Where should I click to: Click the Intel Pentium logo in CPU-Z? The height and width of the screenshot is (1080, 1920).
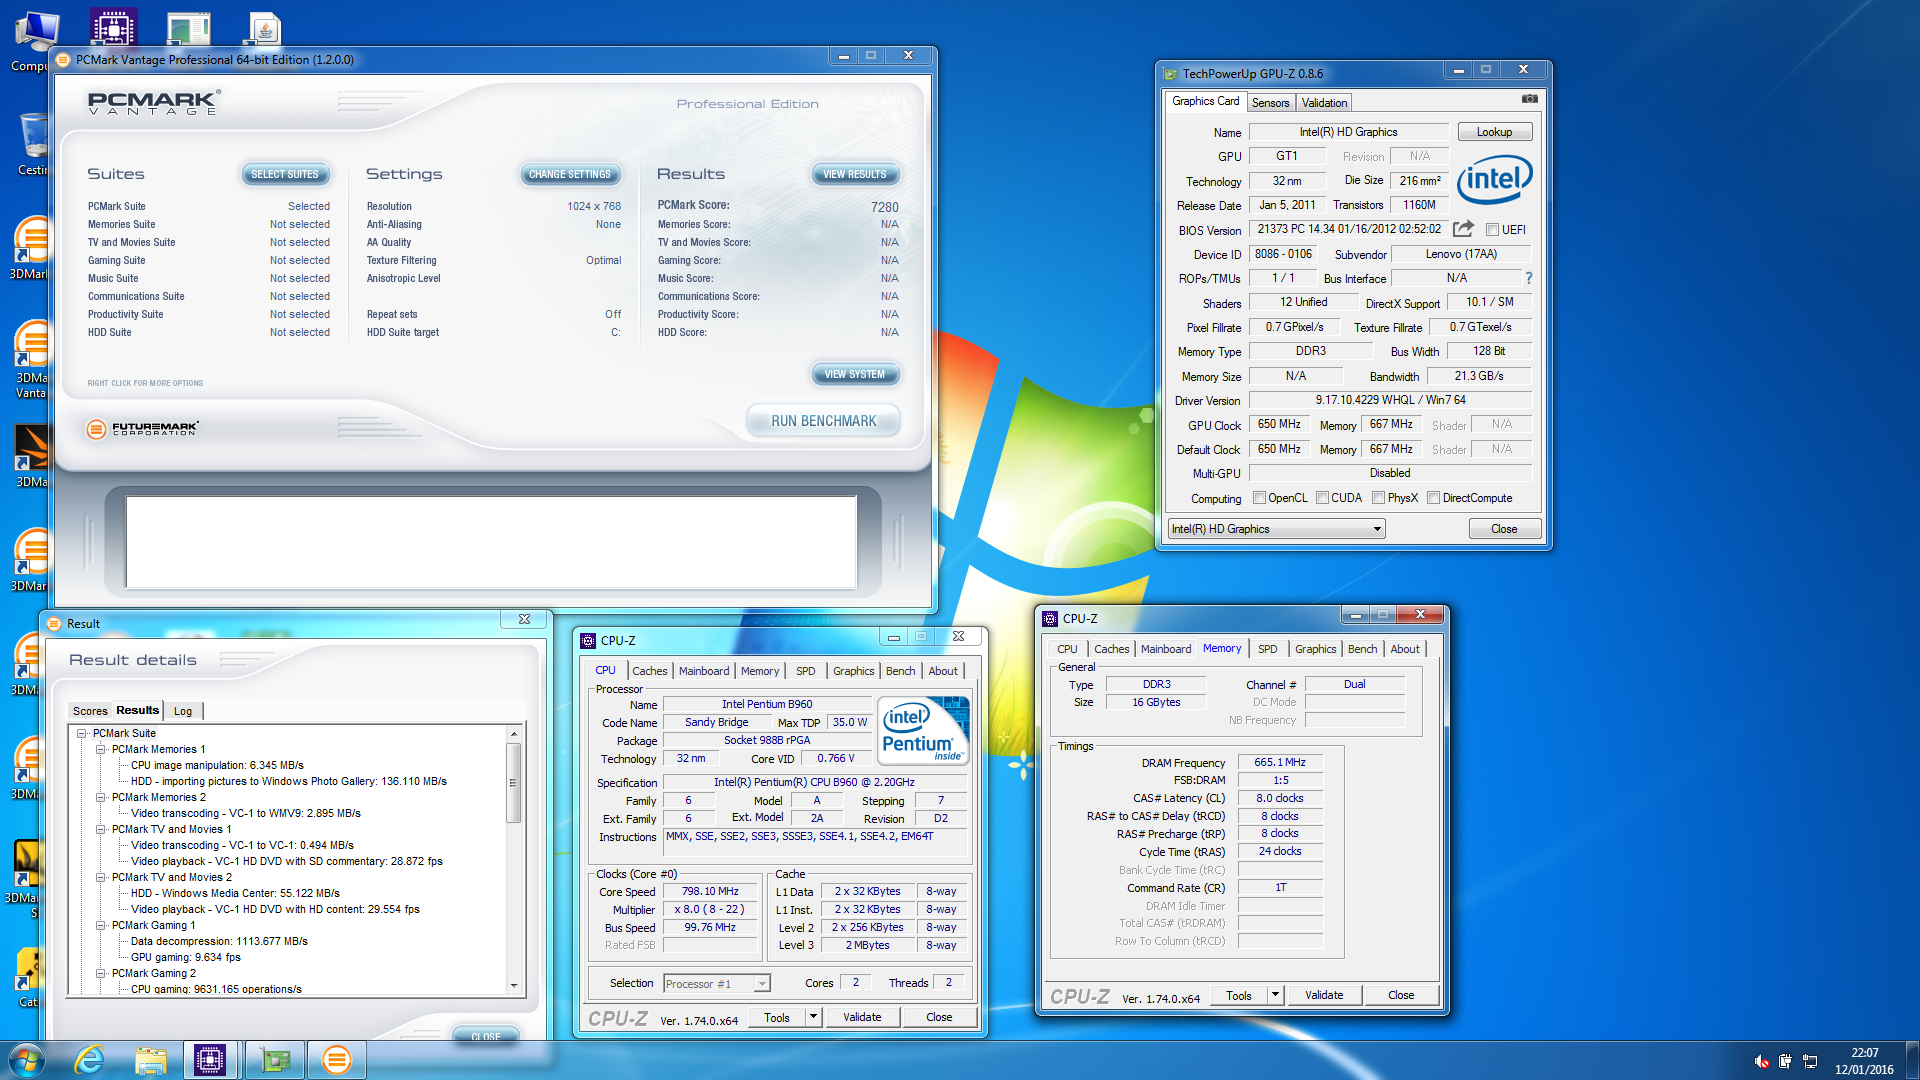(922, 730)
